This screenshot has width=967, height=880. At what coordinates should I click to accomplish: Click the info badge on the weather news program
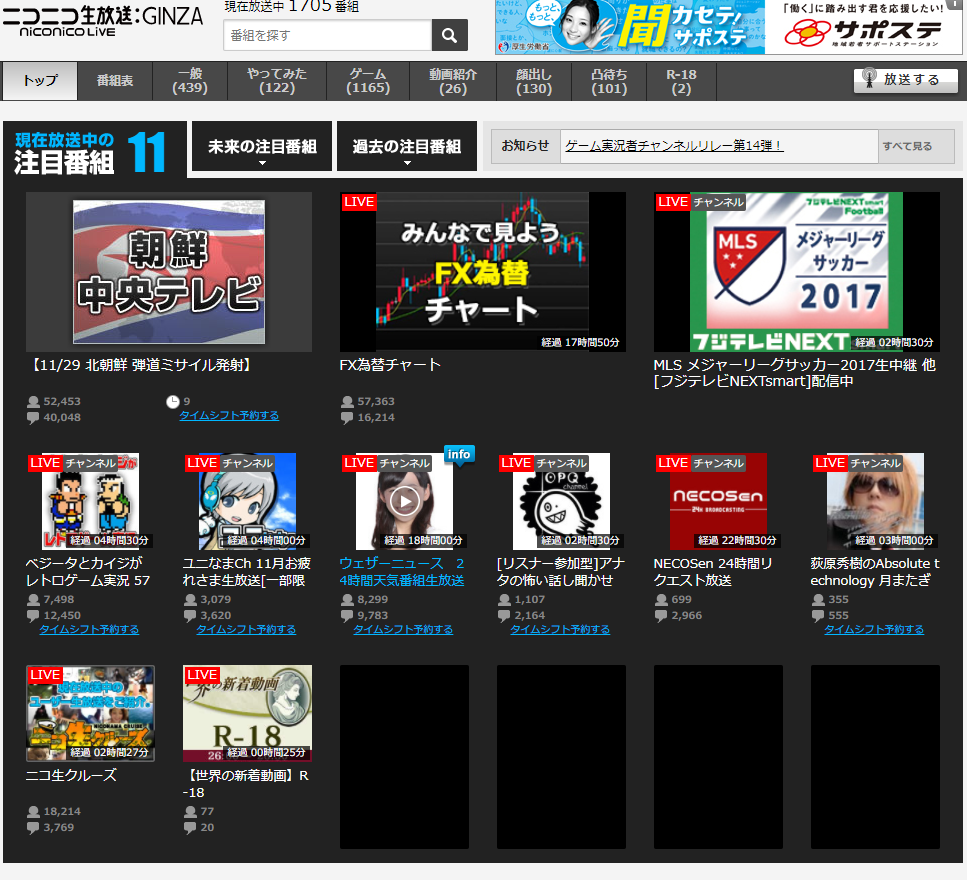[x=459, y=455]
